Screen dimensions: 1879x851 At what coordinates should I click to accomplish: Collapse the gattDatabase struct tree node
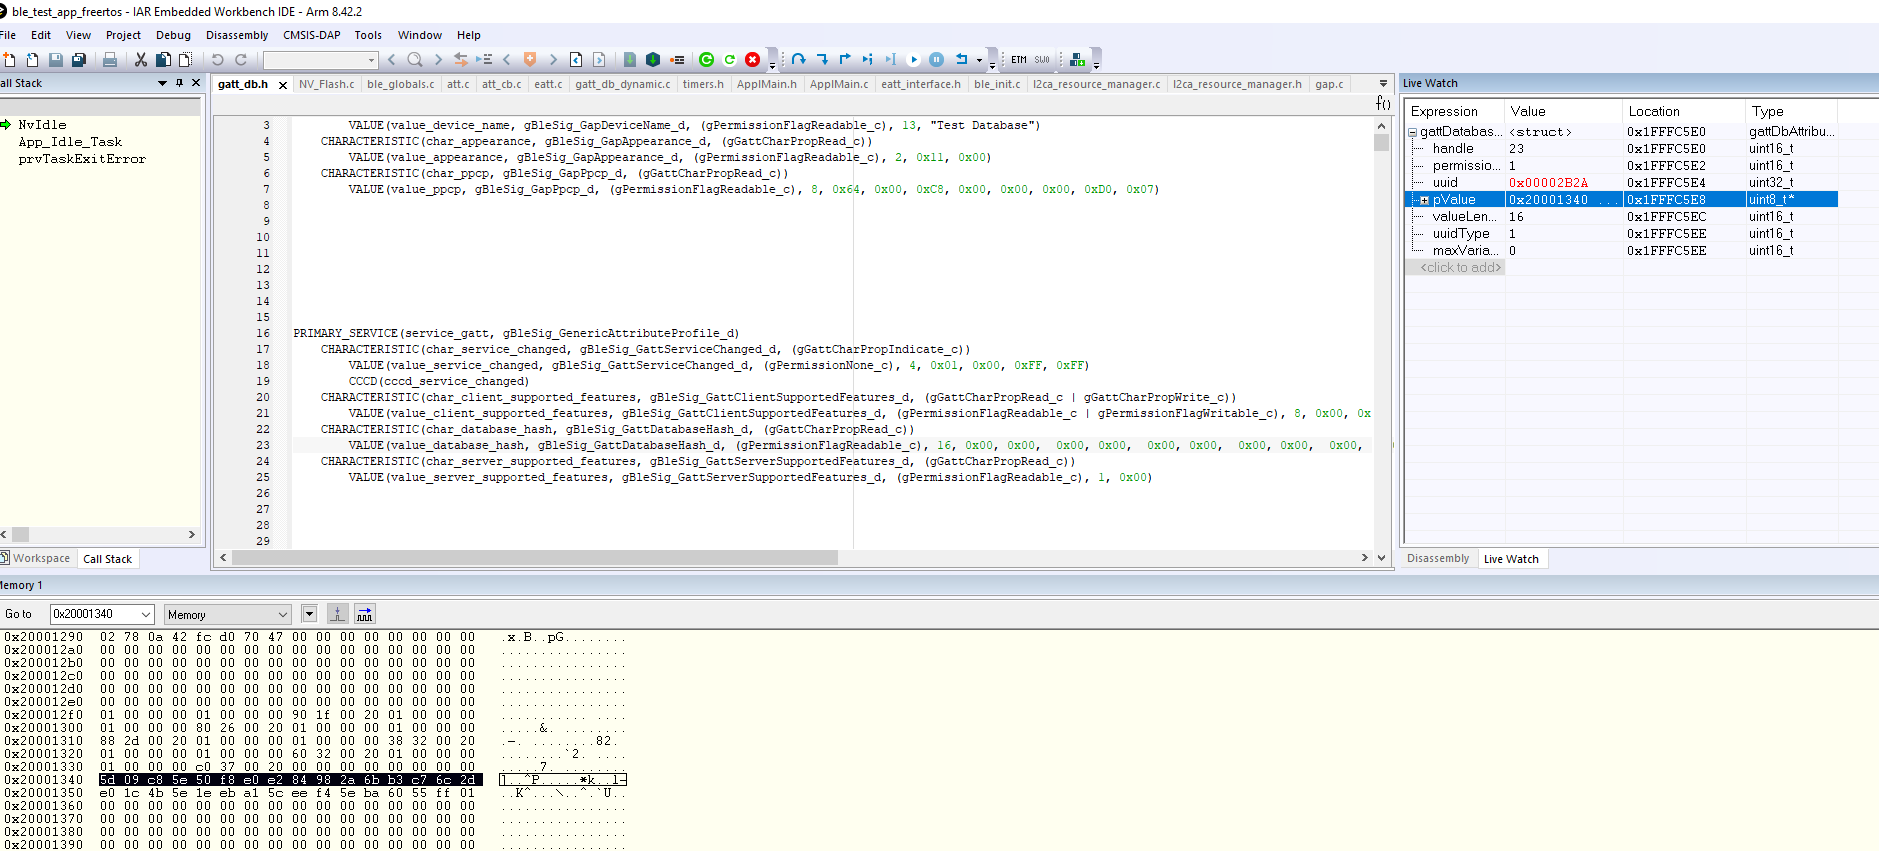point(1413,132)
